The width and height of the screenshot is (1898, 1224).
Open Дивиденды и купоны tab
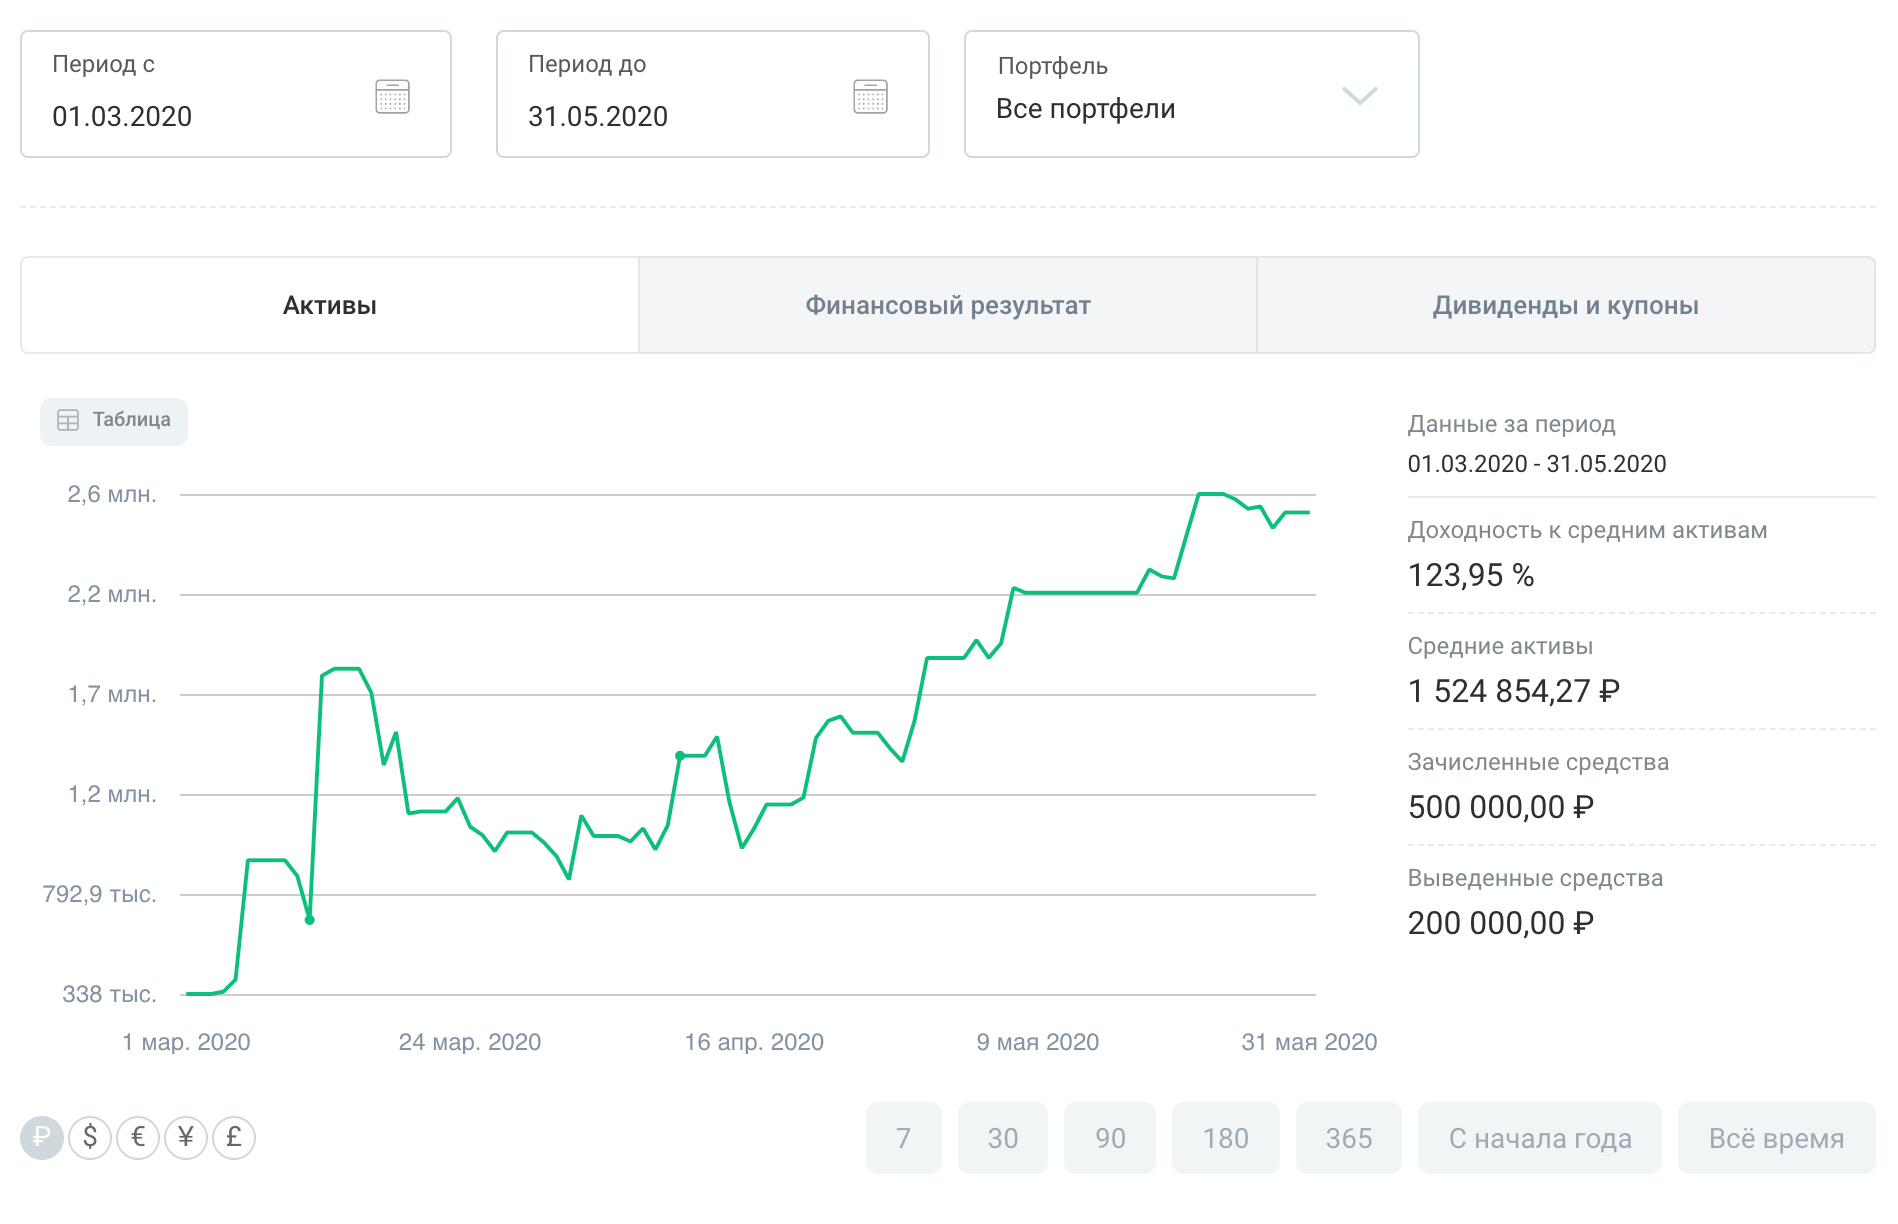click(x=1565, y=306)
